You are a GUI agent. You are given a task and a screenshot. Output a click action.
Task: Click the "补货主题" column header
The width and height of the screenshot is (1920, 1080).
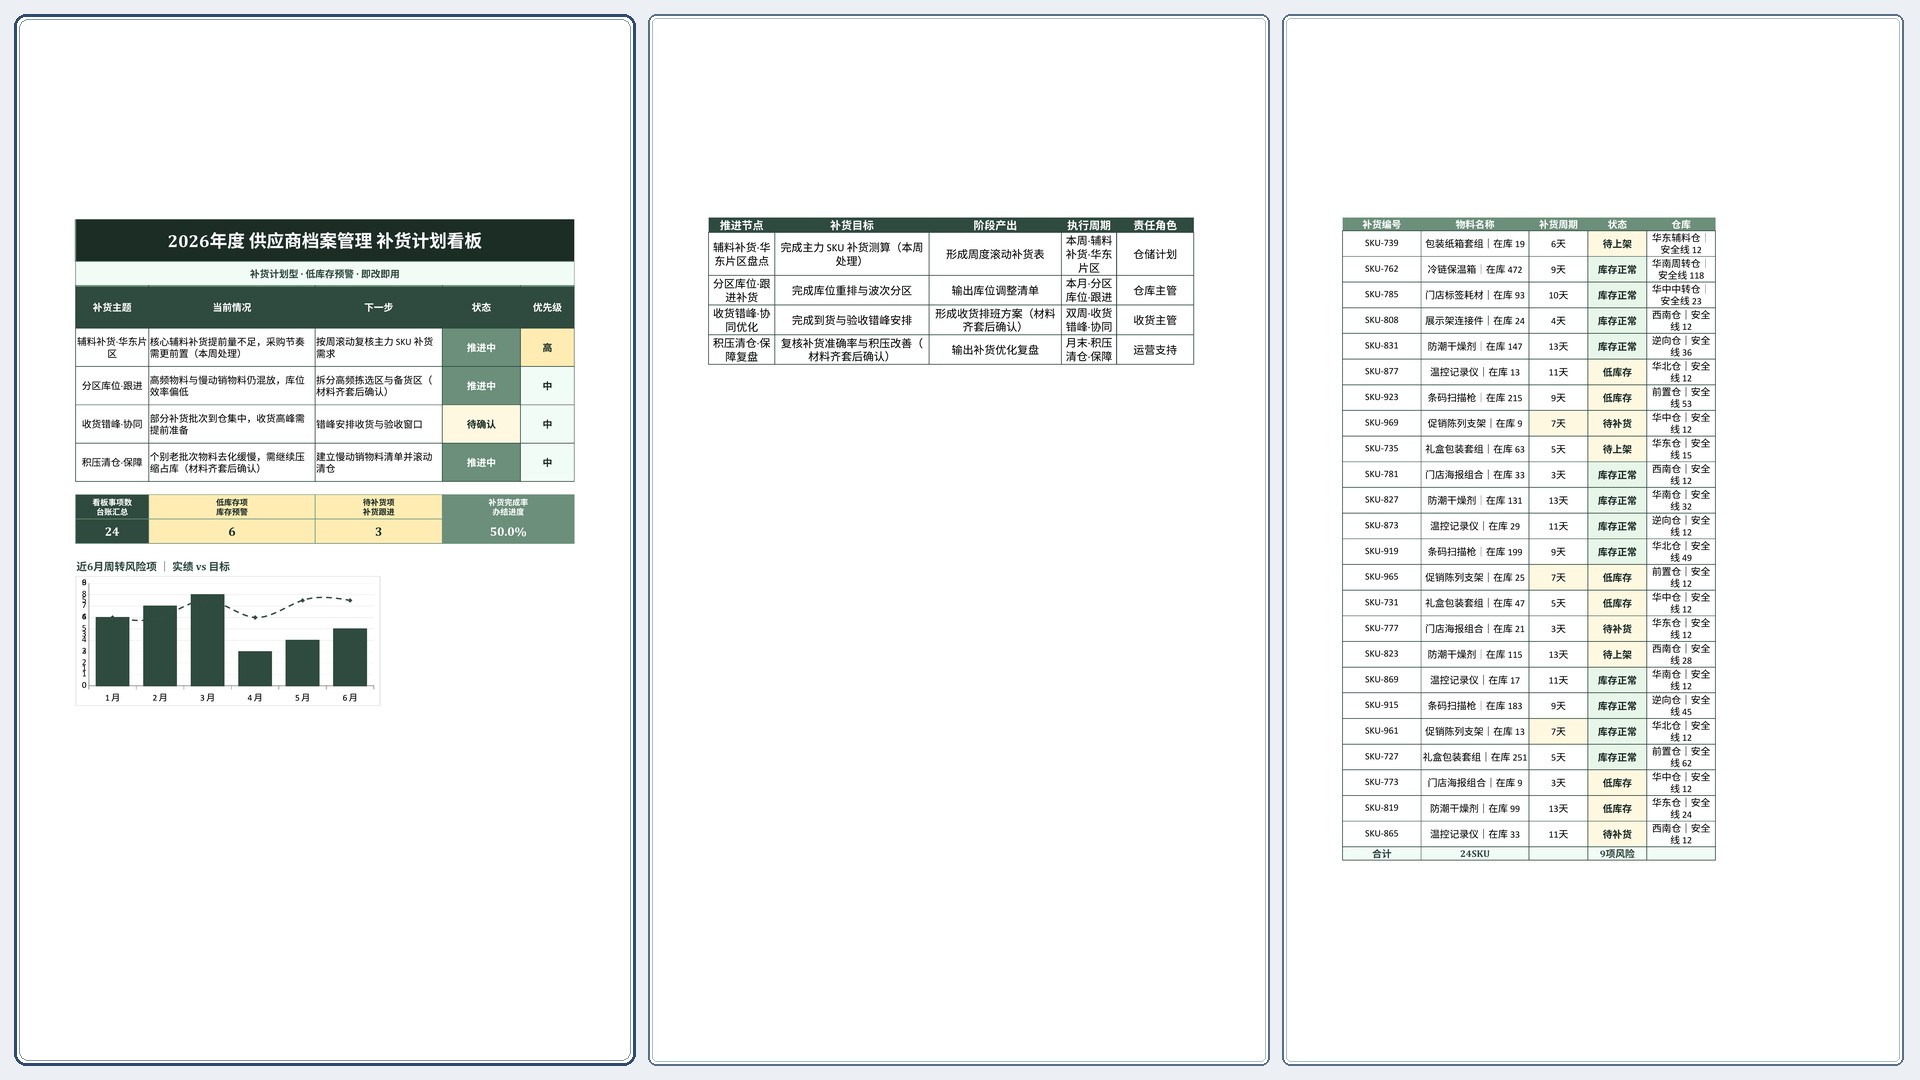pyautogui.click(x=112, y=308)
